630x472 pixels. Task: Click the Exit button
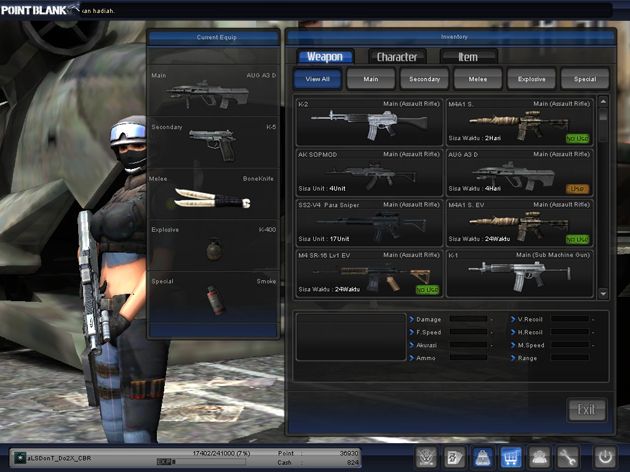pos(587,410)
